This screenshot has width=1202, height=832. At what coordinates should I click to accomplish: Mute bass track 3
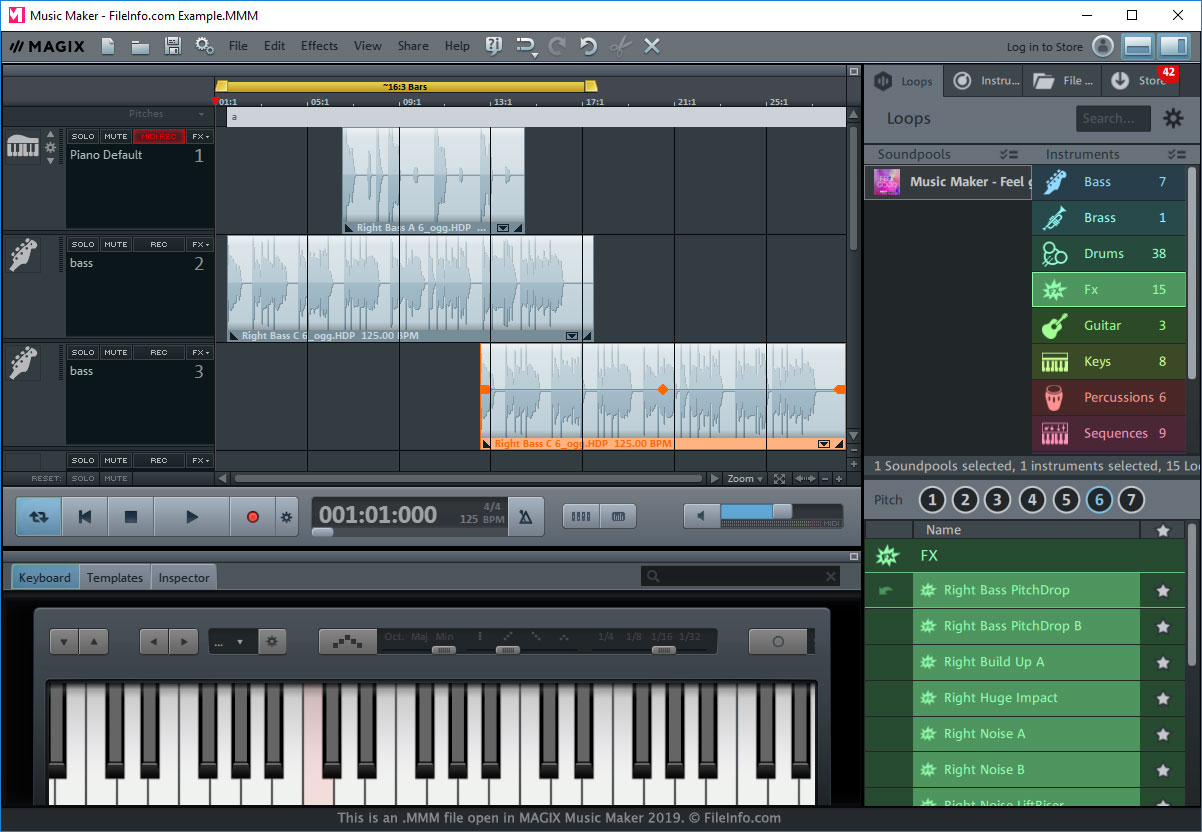tap(116, 352)
